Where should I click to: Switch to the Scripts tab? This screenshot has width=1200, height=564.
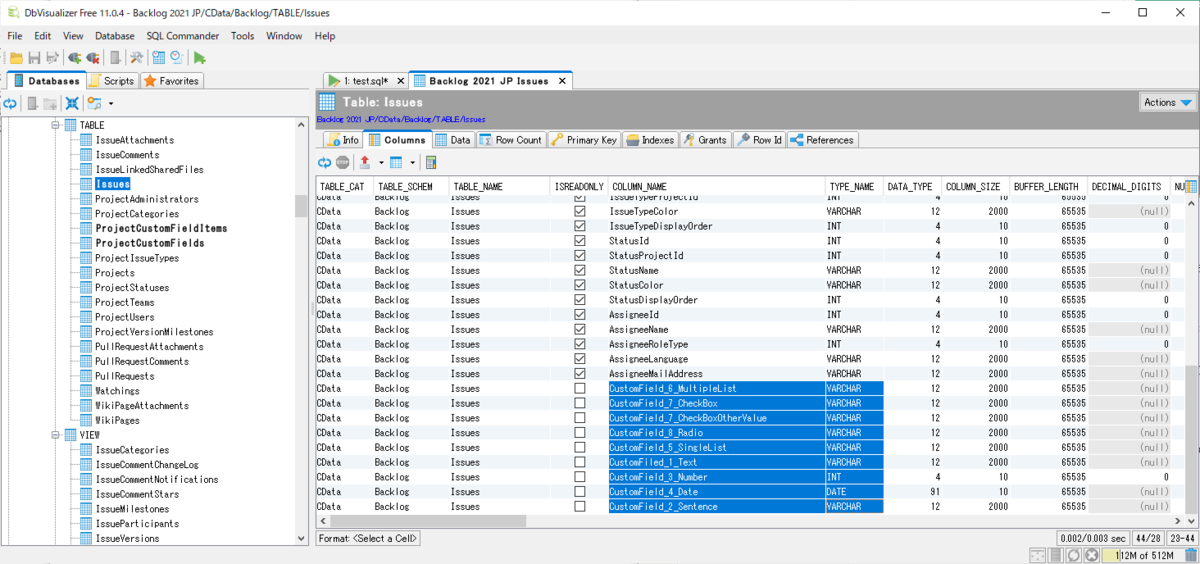point(111,81)
